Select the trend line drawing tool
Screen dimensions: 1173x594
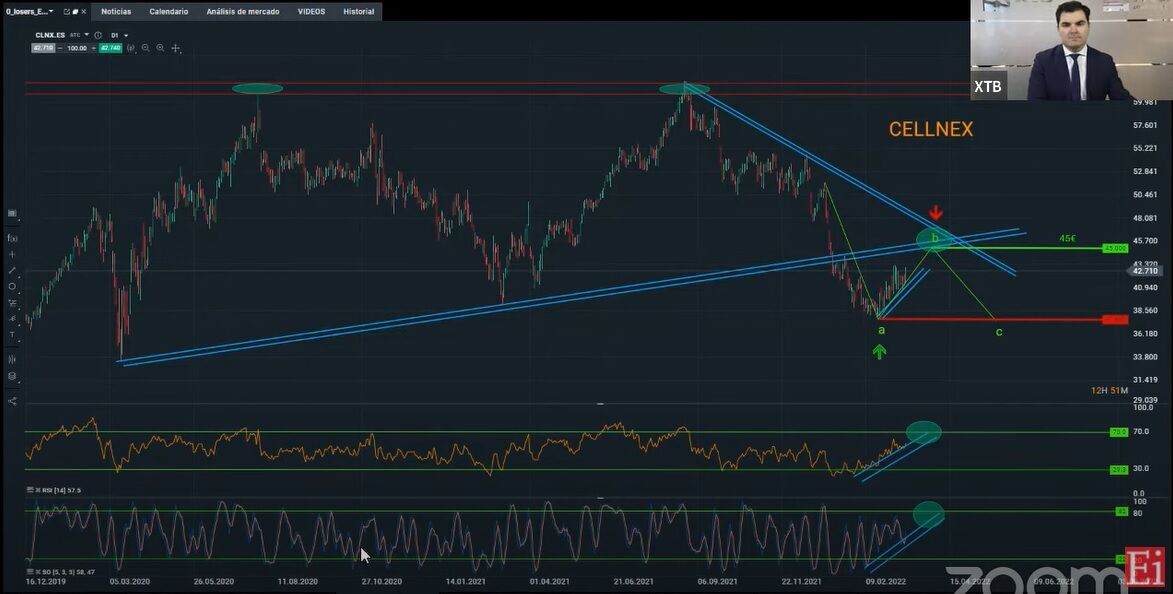[12, 270]
